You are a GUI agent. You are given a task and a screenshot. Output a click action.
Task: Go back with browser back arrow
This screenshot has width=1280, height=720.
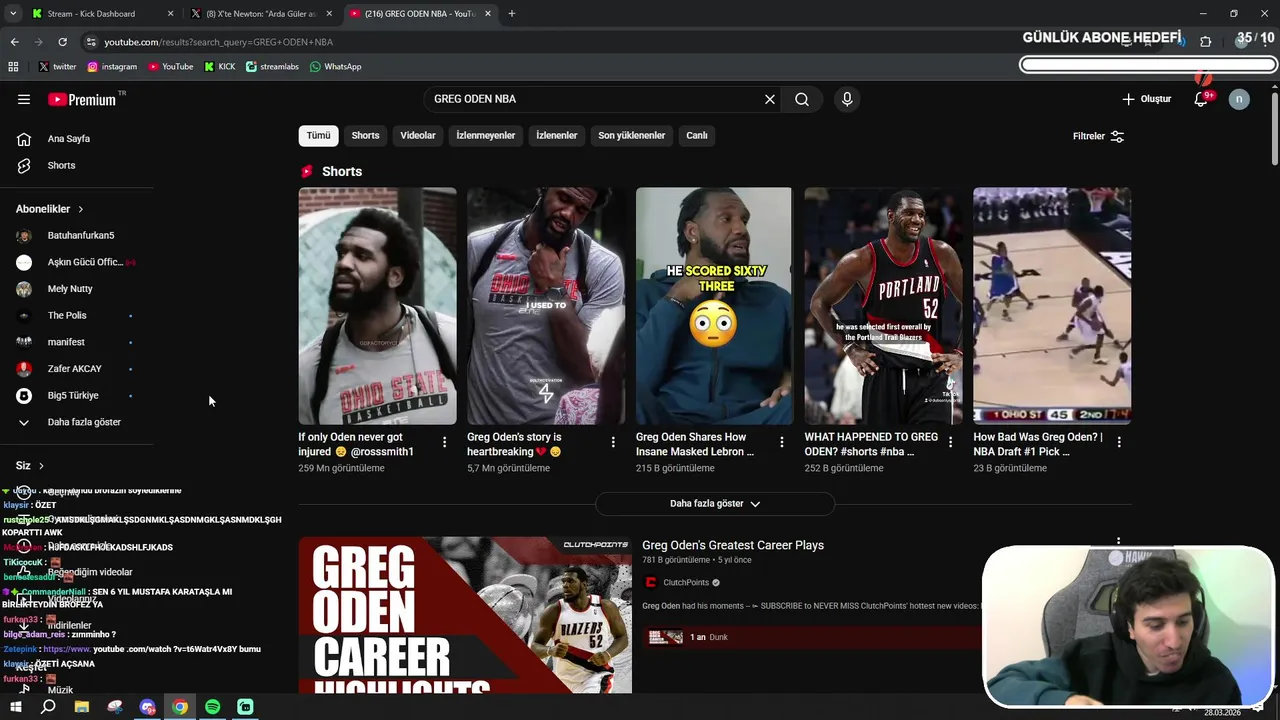click(14, 42)
